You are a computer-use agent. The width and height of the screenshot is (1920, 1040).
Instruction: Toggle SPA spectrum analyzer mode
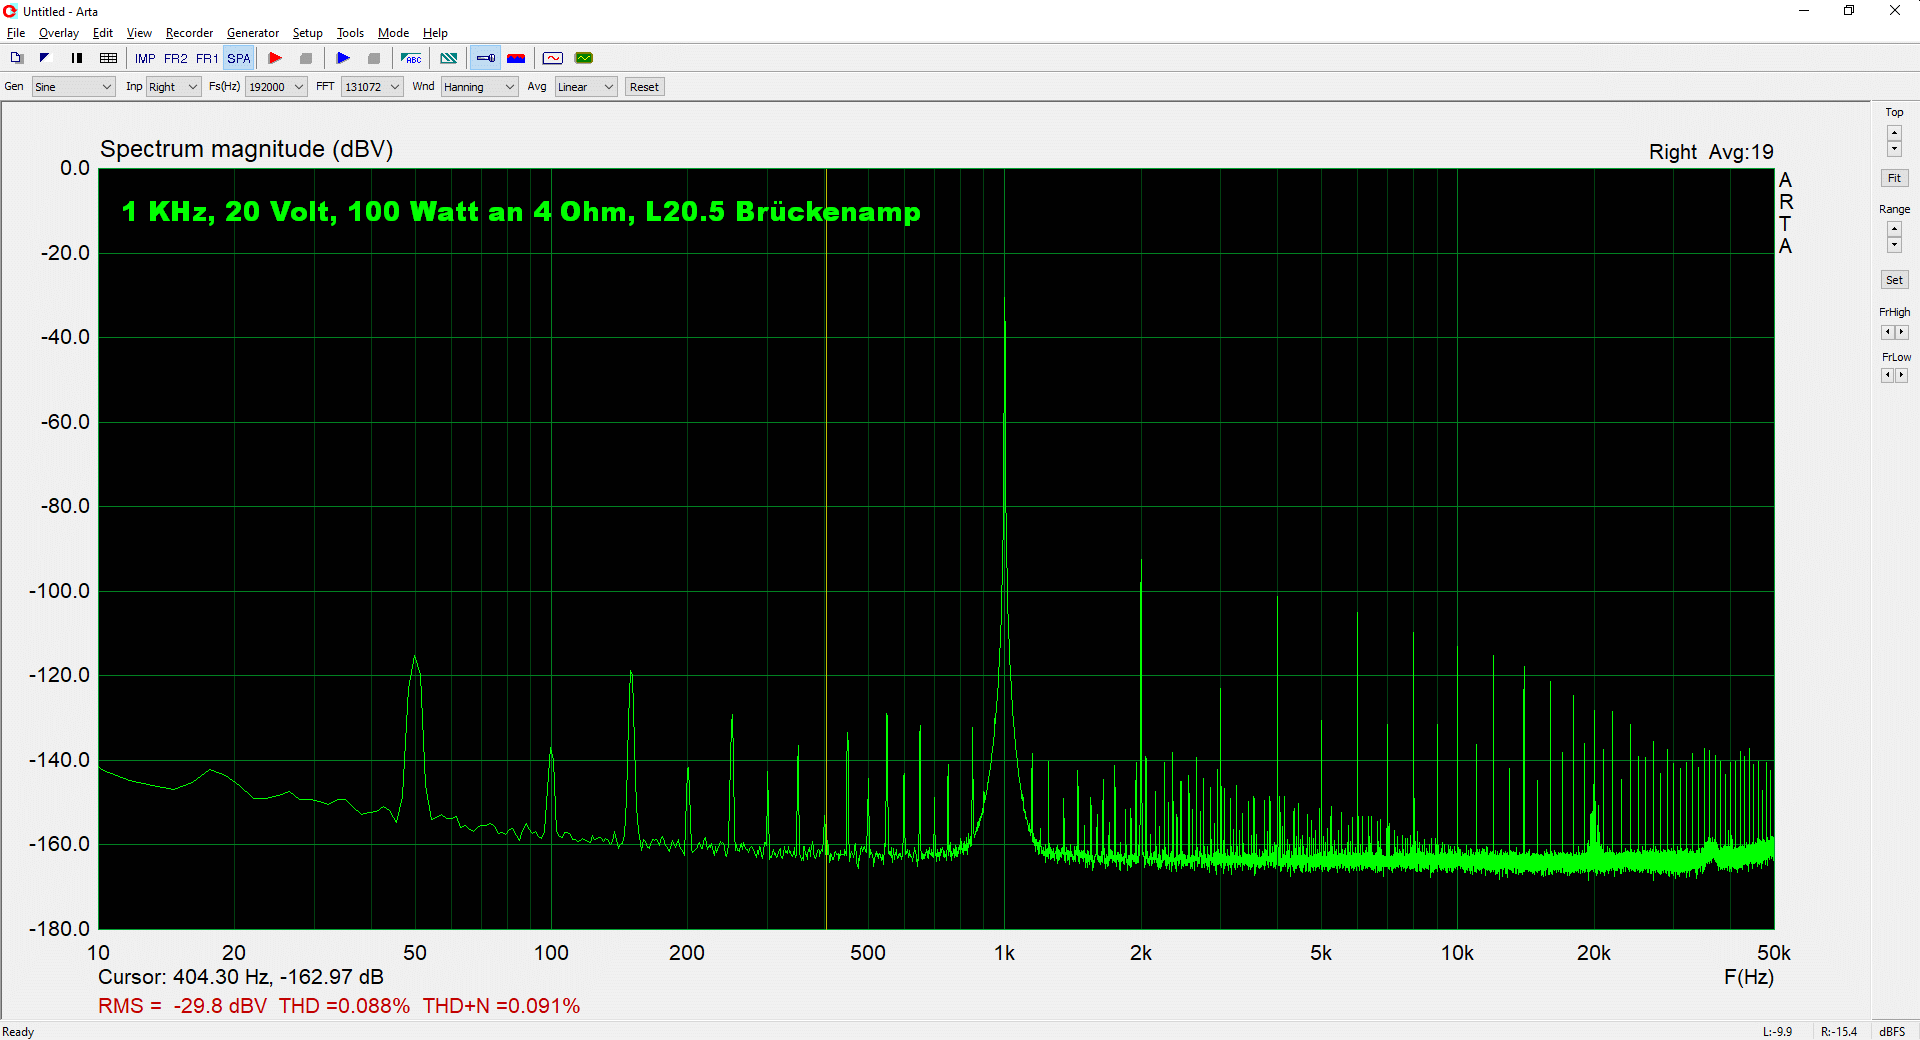tap(238, 58)
